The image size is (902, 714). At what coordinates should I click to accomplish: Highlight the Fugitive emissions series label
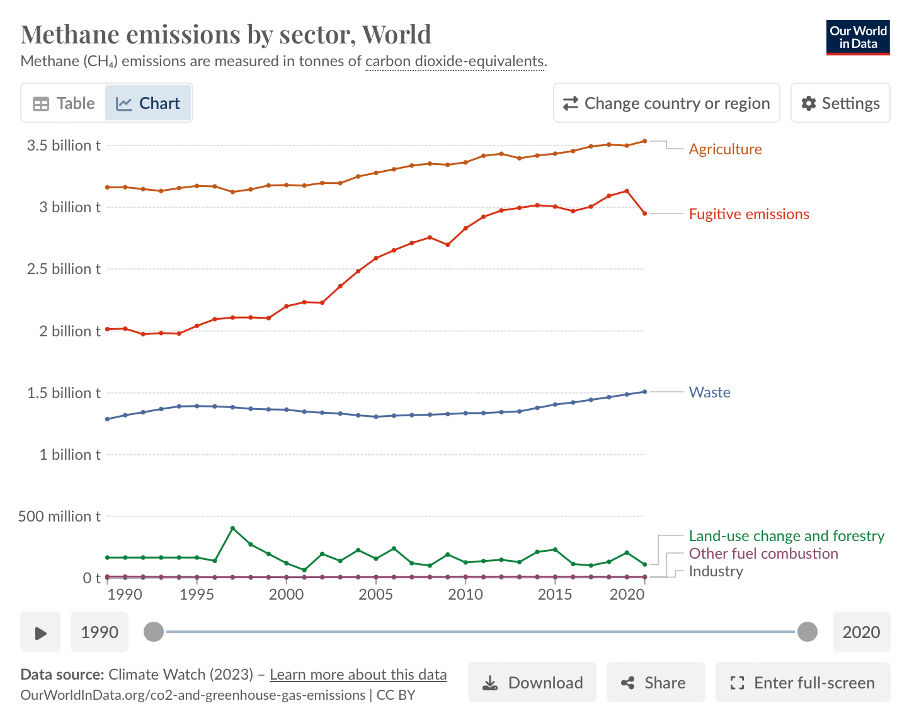pyautogui.click(x=749, y=214)
